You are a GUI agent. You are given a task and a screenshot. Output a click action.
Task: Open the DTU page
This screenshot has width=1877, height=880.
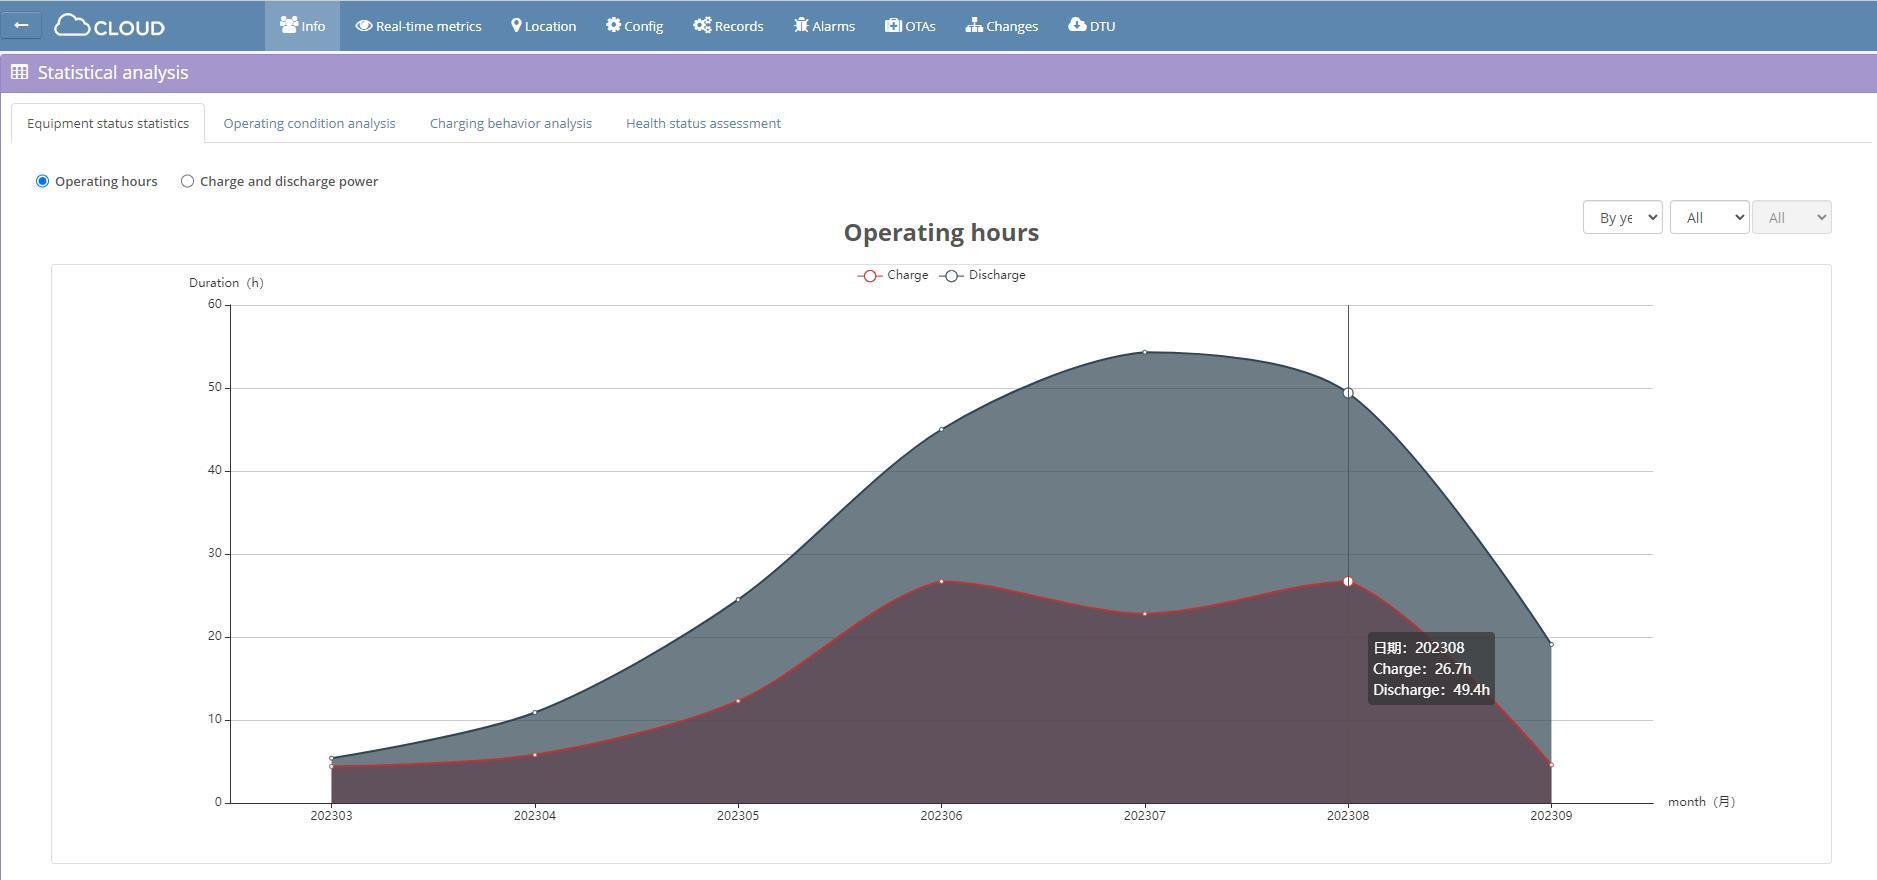[x=1091, y=26]
